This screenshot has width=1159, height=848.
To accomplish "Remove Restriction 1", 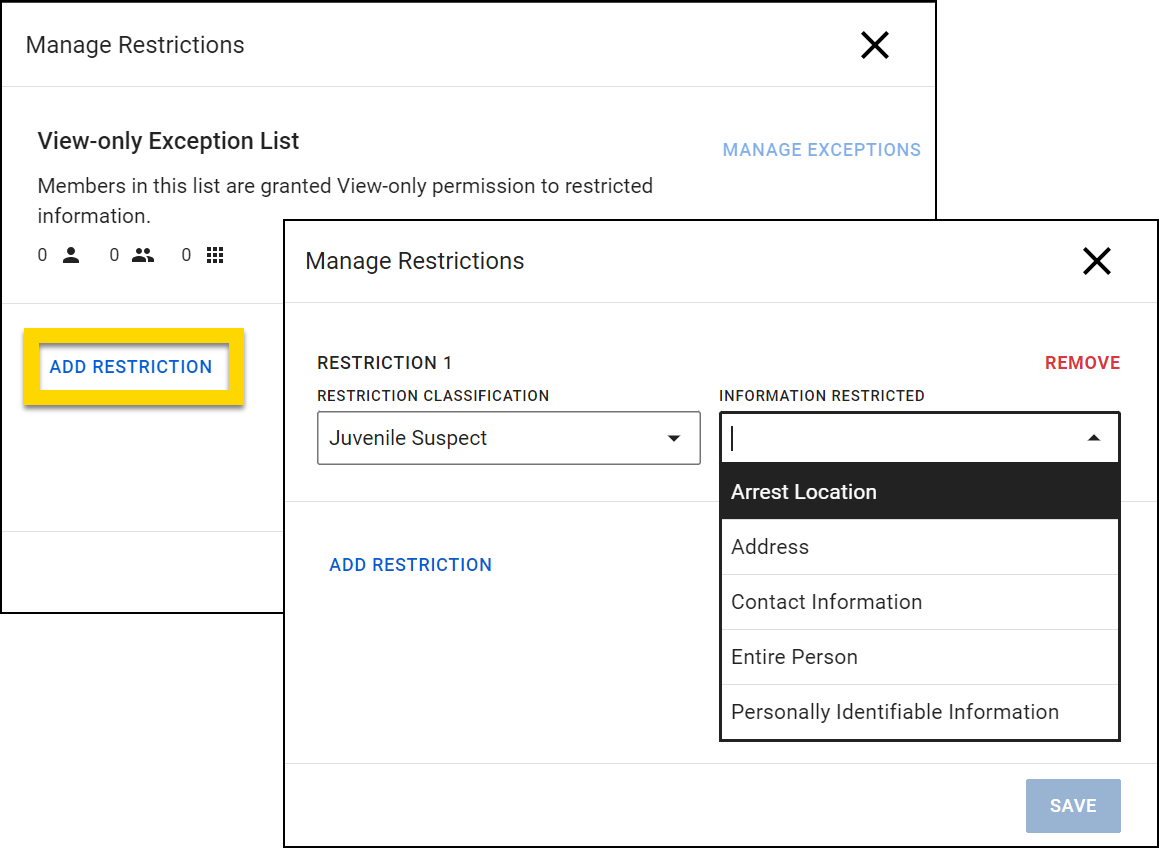I will coord(1082,363).
